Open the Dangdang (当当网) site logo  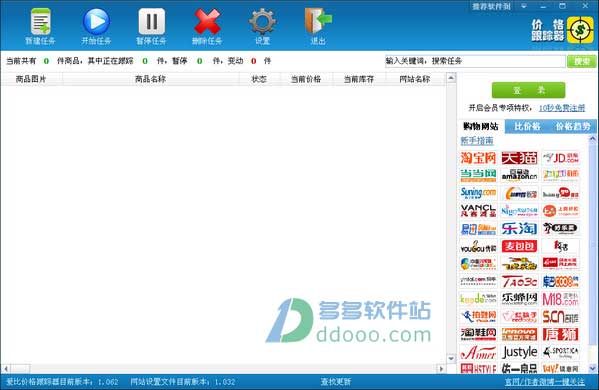(x=478, y=175)
